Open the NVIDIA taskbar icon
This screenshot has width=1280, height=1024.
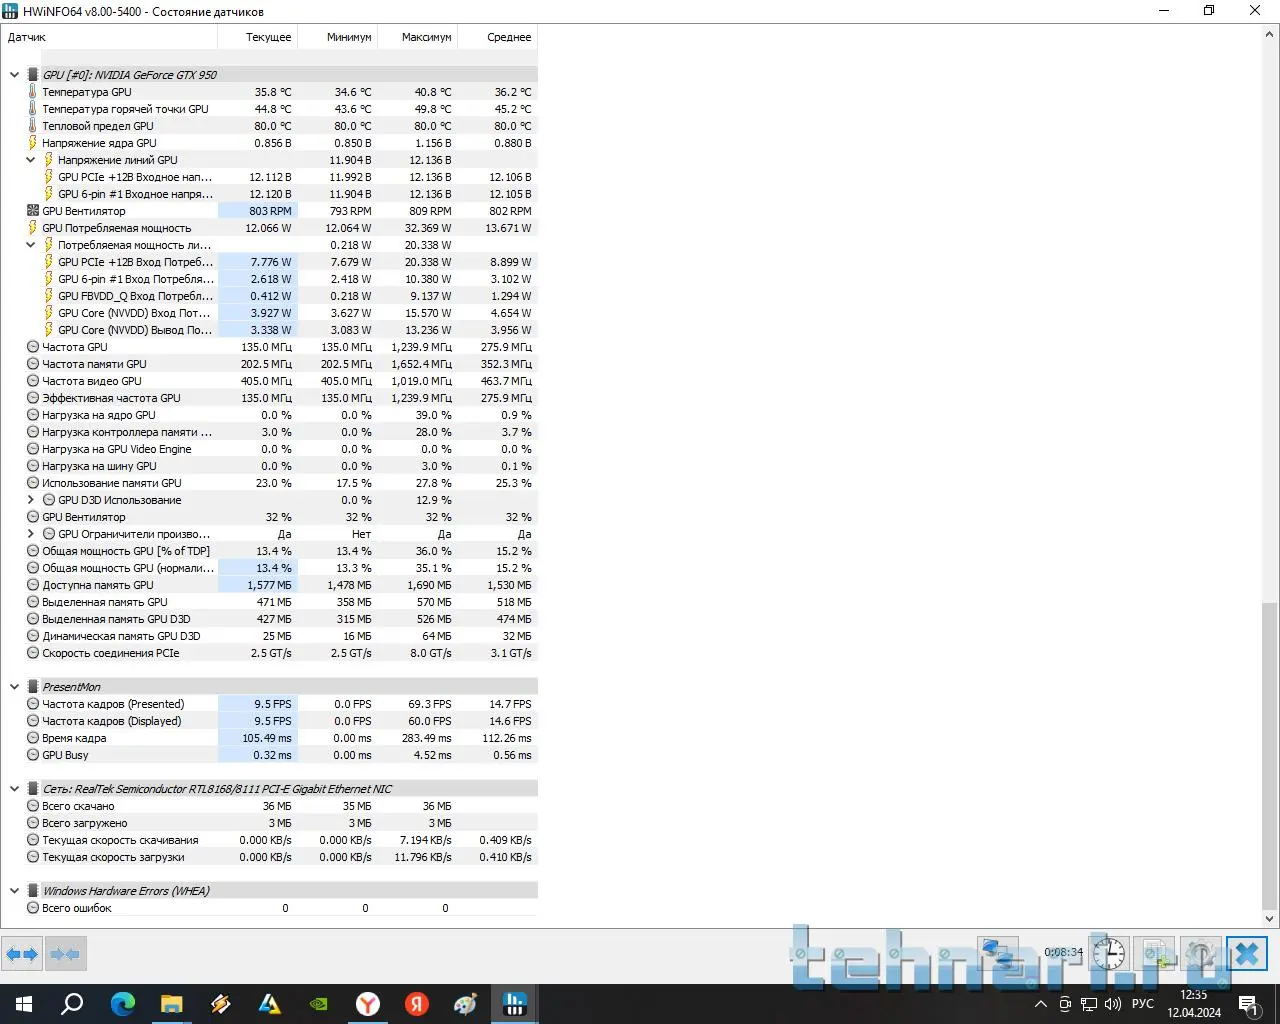pyautogui.click(x=318, y=1004)
